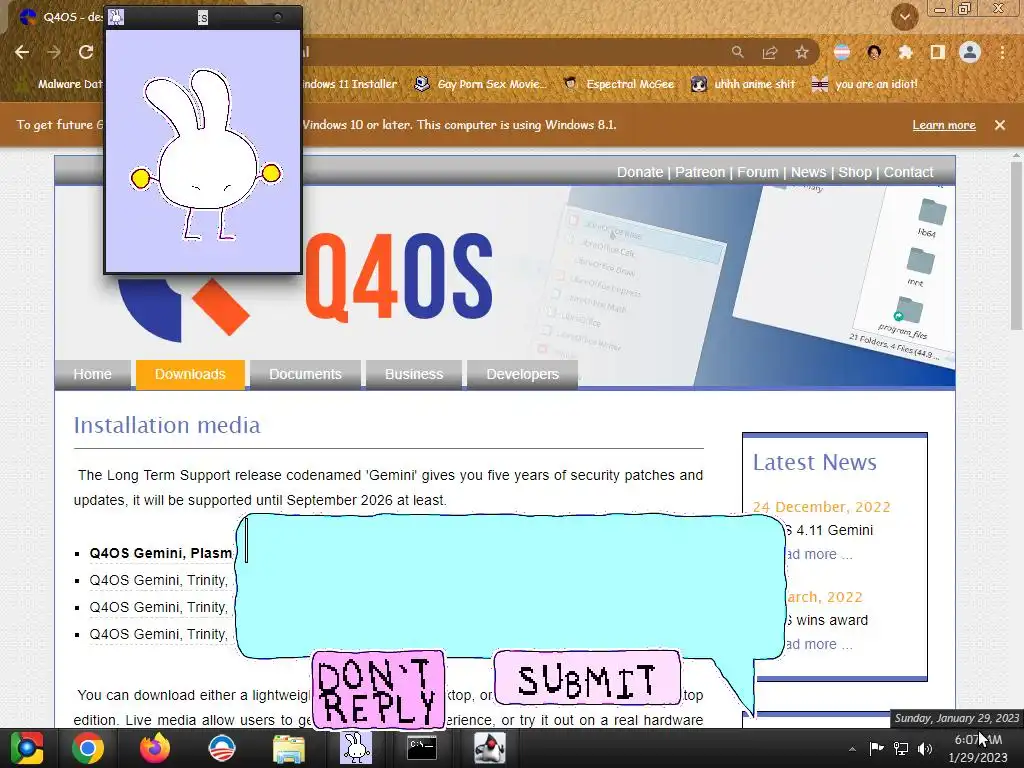1024x768 pixels.
Task: Click the address bar search magnifier icon
Action: (737, 52)
